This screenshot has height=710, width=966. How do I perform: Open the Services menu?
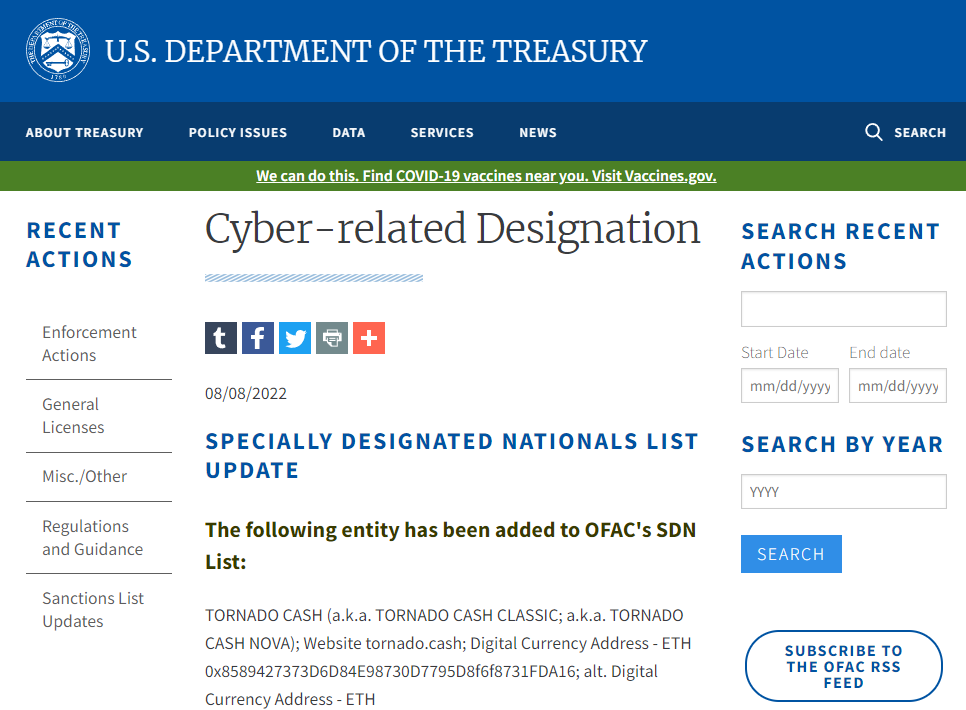442,132
